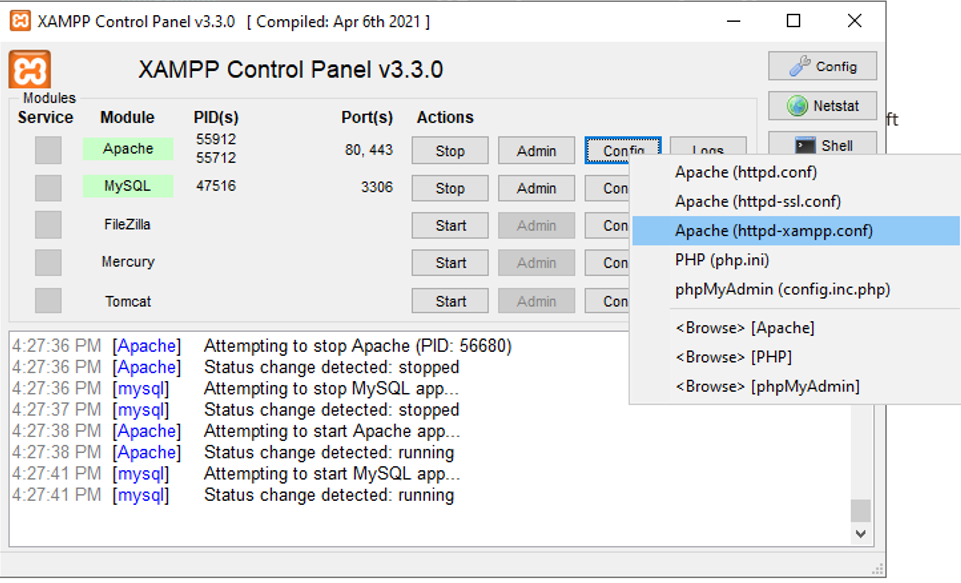Launch Shell via the command prompt icon
The height and width of the screenshot is (583, 961).
pos(821,144)
